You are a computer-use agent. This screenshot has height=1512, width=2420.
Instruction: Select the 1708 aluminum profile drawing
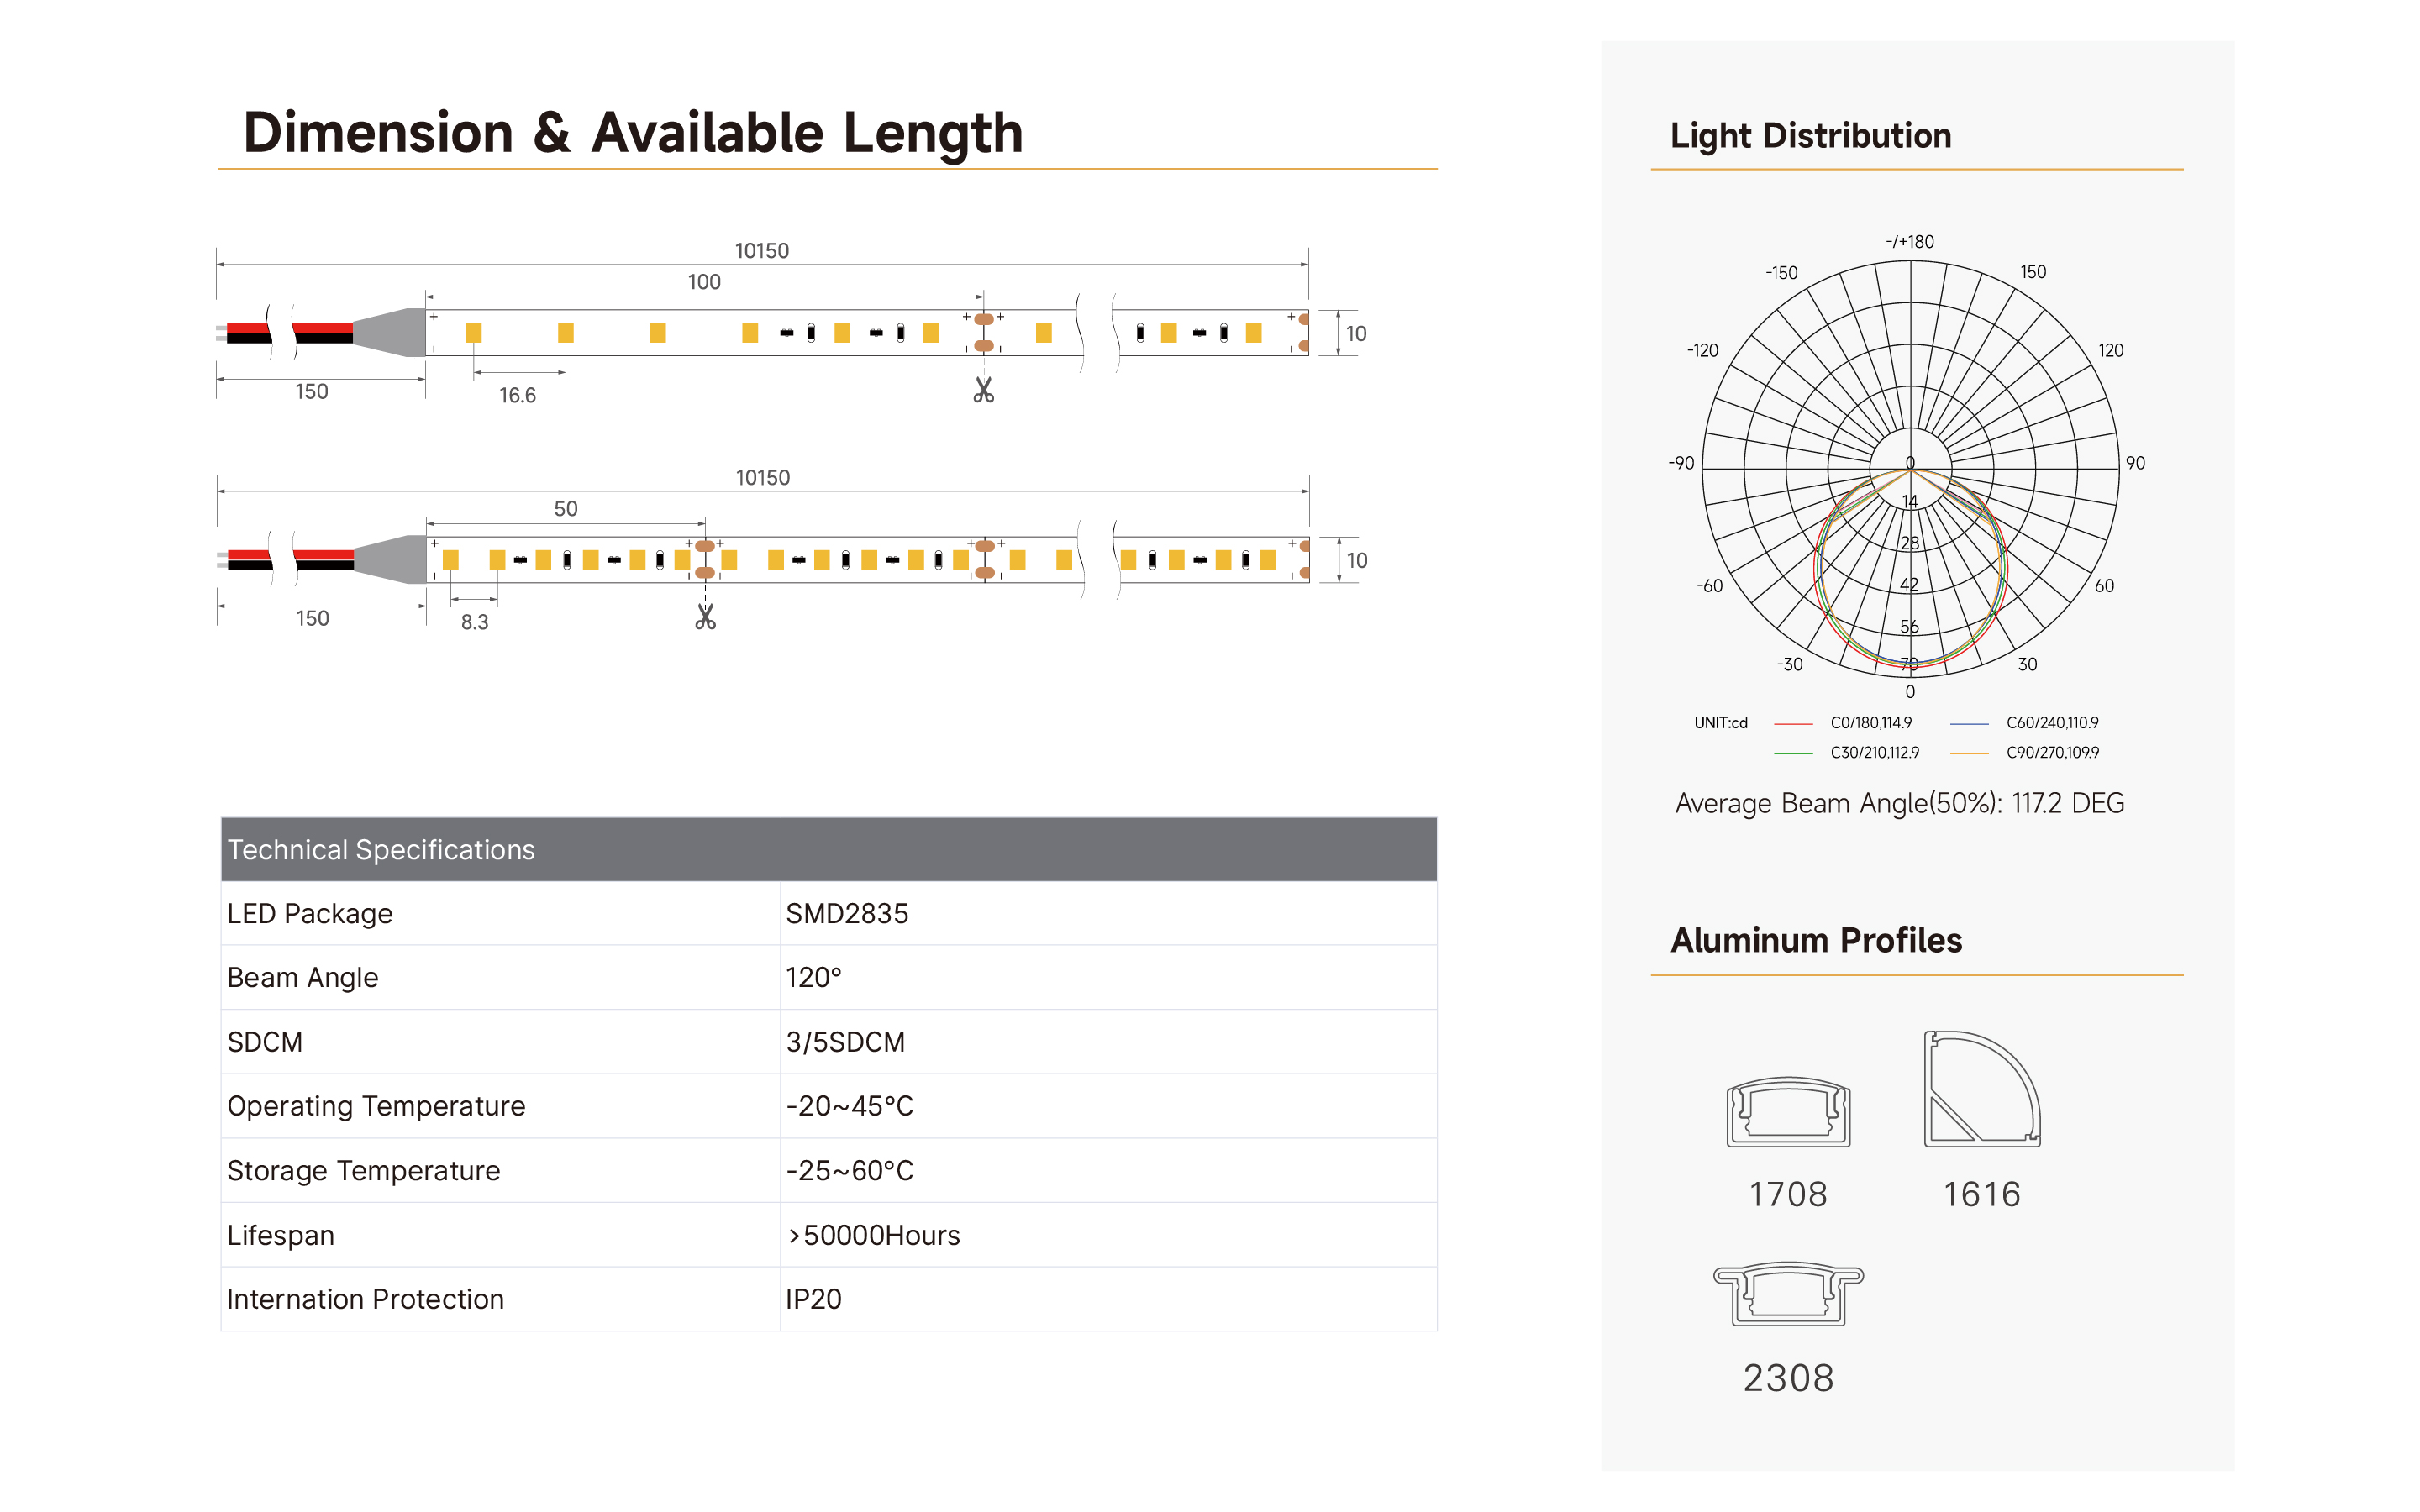click(x=1788, y=1112)
